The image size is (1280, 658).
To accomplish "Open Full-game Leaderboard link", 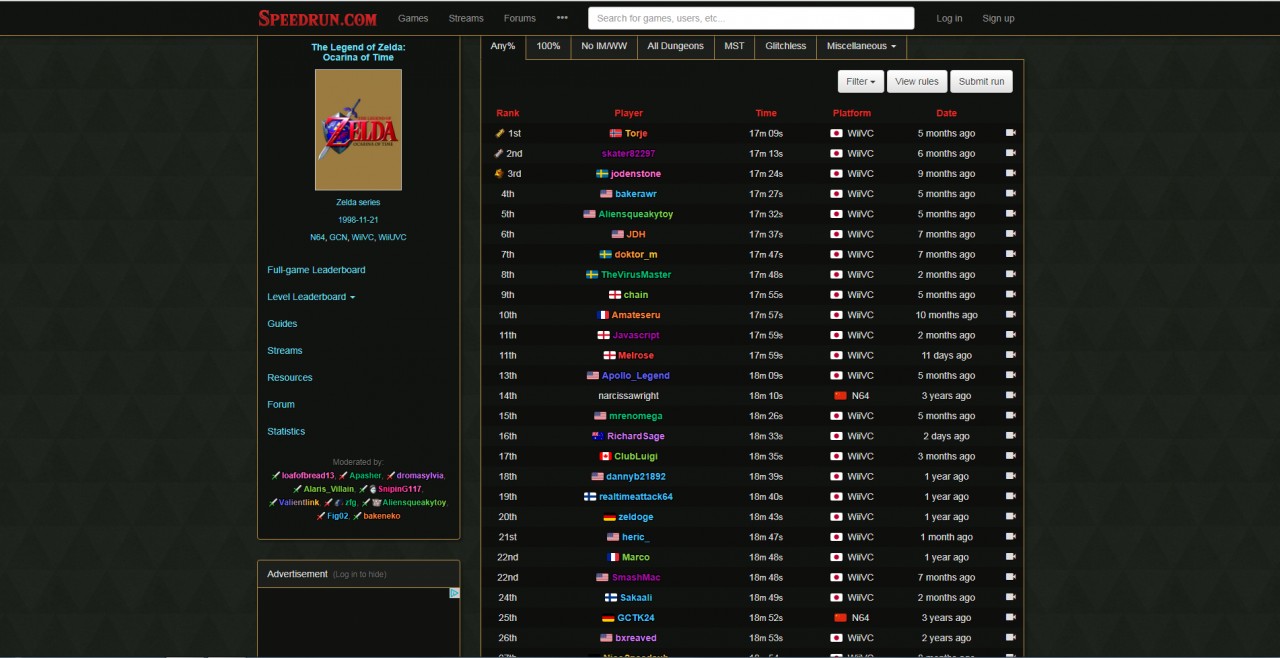I will 316,270.
